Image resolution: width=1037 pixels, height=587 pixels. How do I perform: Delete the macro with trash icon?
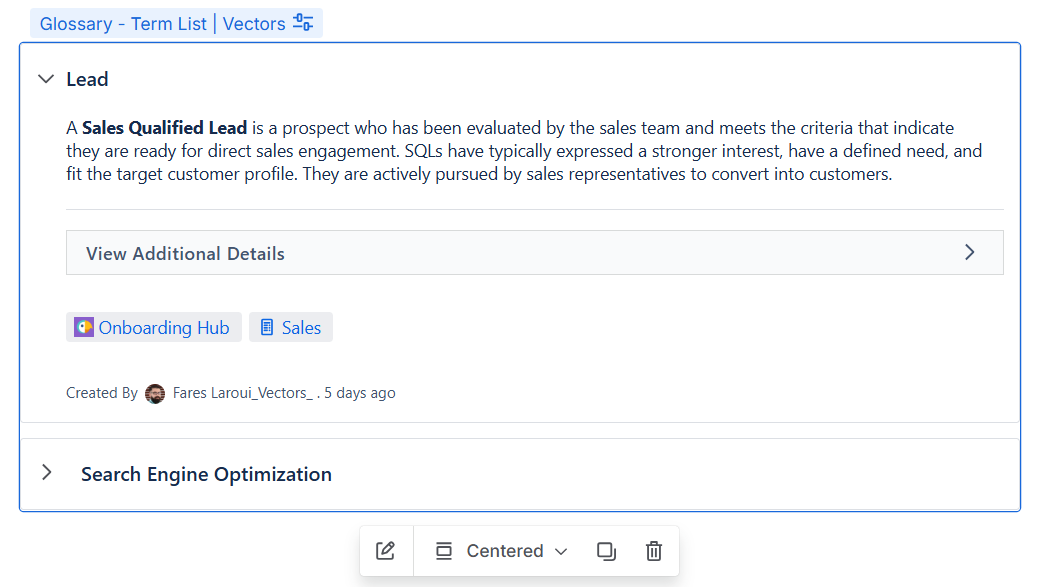coord(653,551)
